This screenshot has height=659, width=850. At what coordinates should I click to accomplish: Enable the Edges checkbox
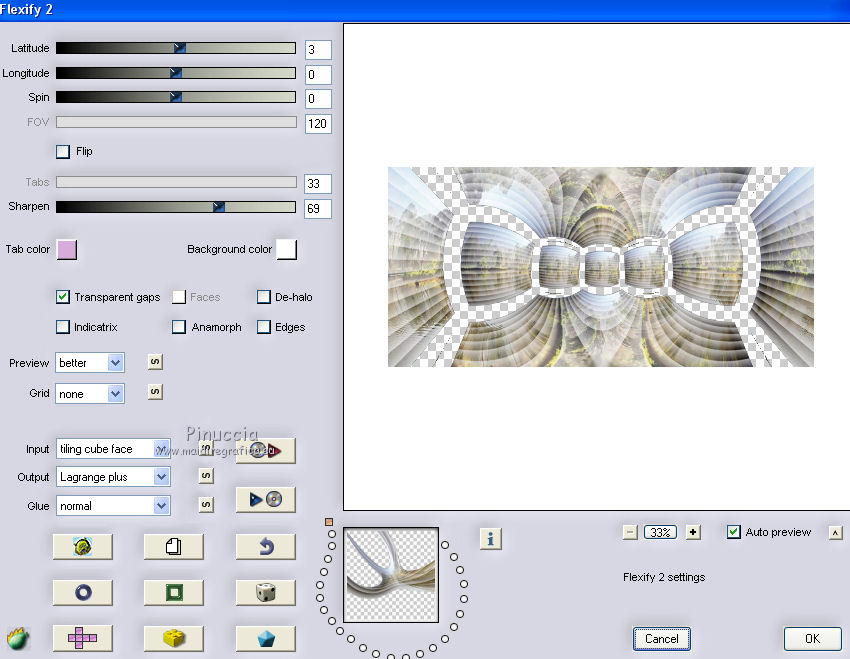[x=263, y=327]
